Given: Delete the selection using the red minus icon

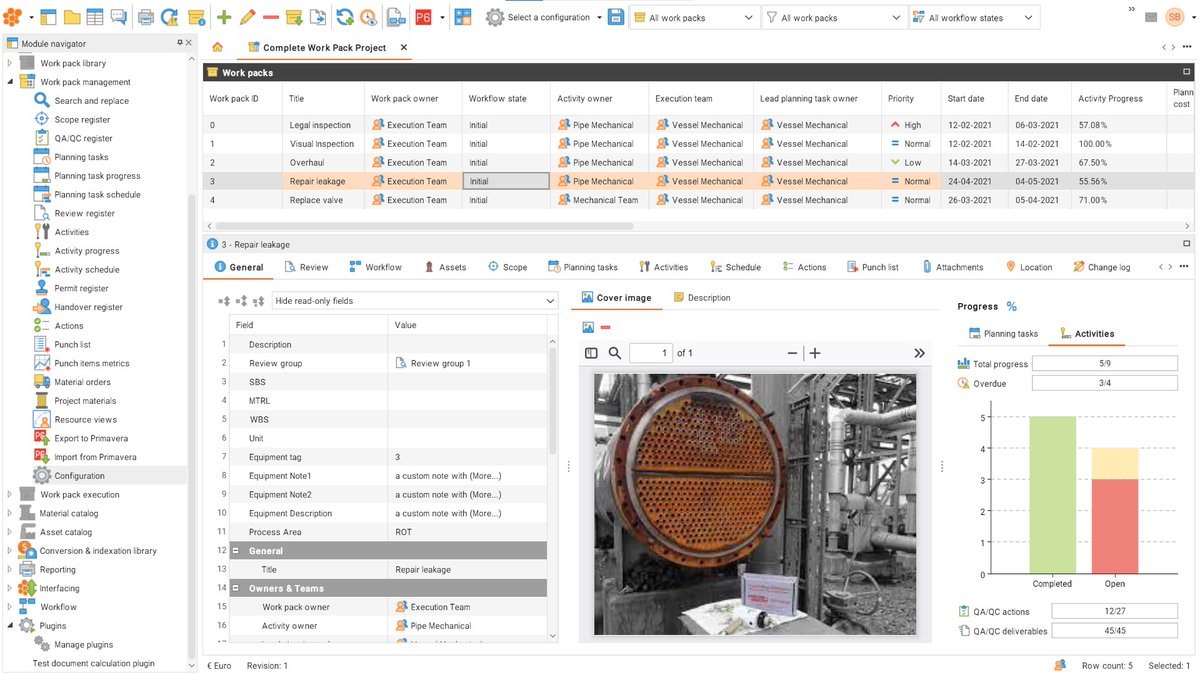Looking at the screenshot, I should (269, 16).
